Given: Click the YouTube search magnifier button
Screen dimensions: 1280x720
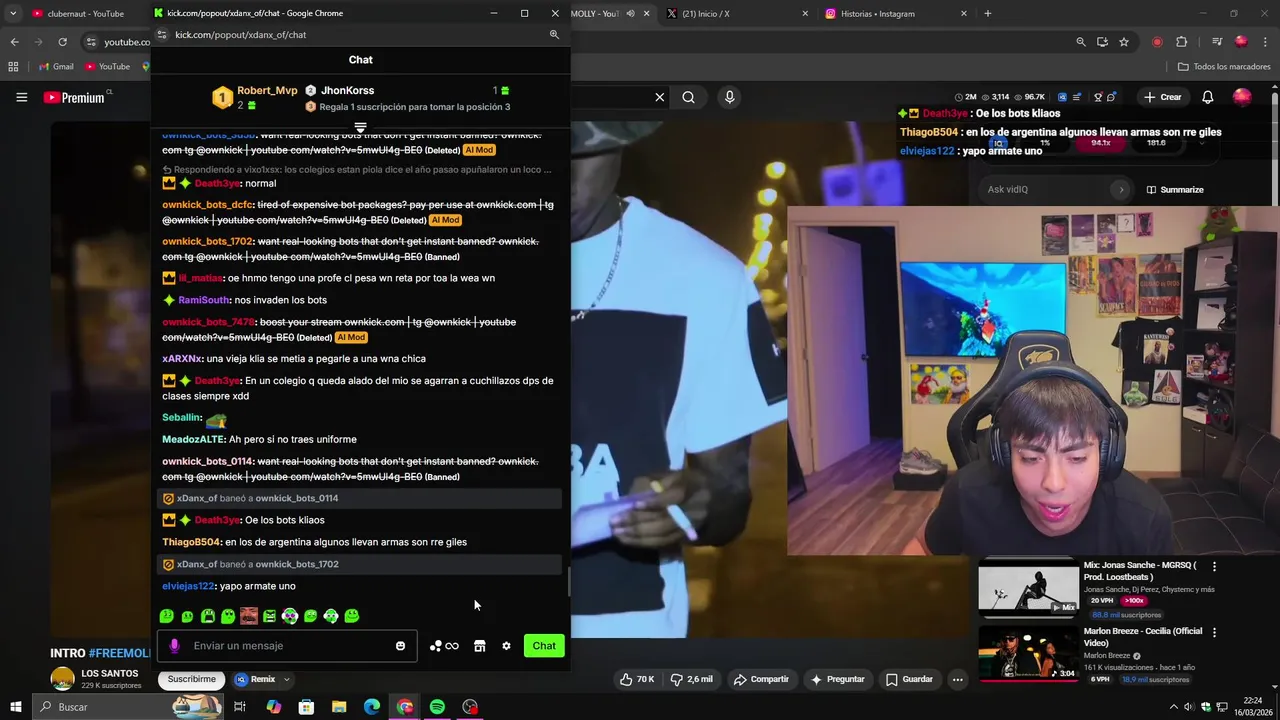Looking at the screenshot, I should pos(689,97).
